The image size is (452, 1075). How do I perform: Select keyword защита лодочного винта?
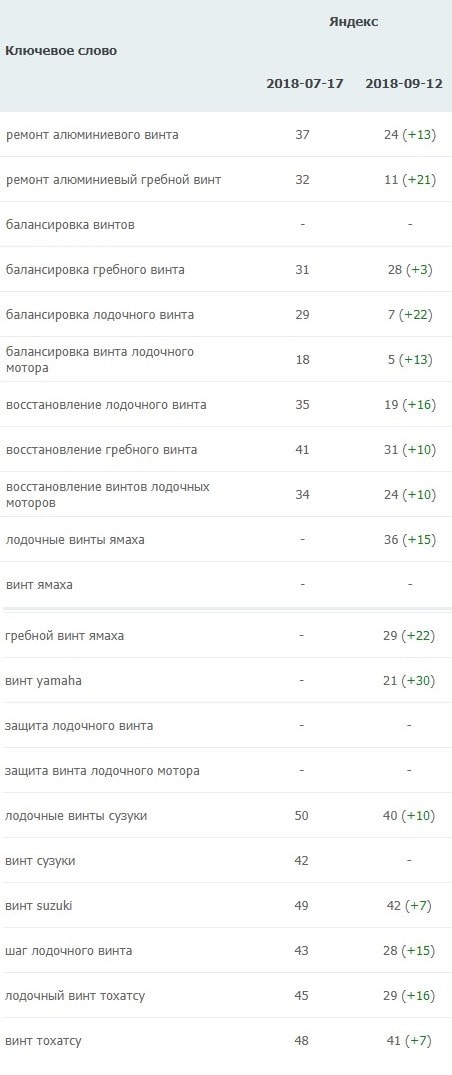click(x=79, y=725)
